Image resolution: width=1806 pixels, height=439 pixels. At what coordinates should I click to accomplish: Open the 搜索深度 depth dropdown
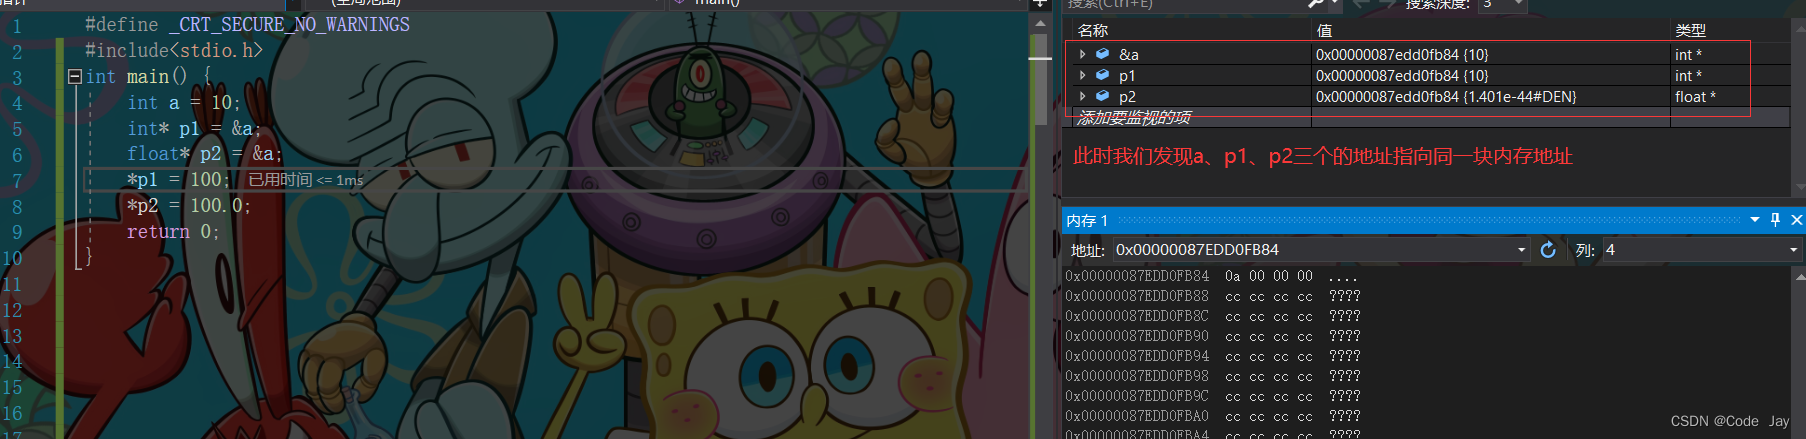point(1520,5)
